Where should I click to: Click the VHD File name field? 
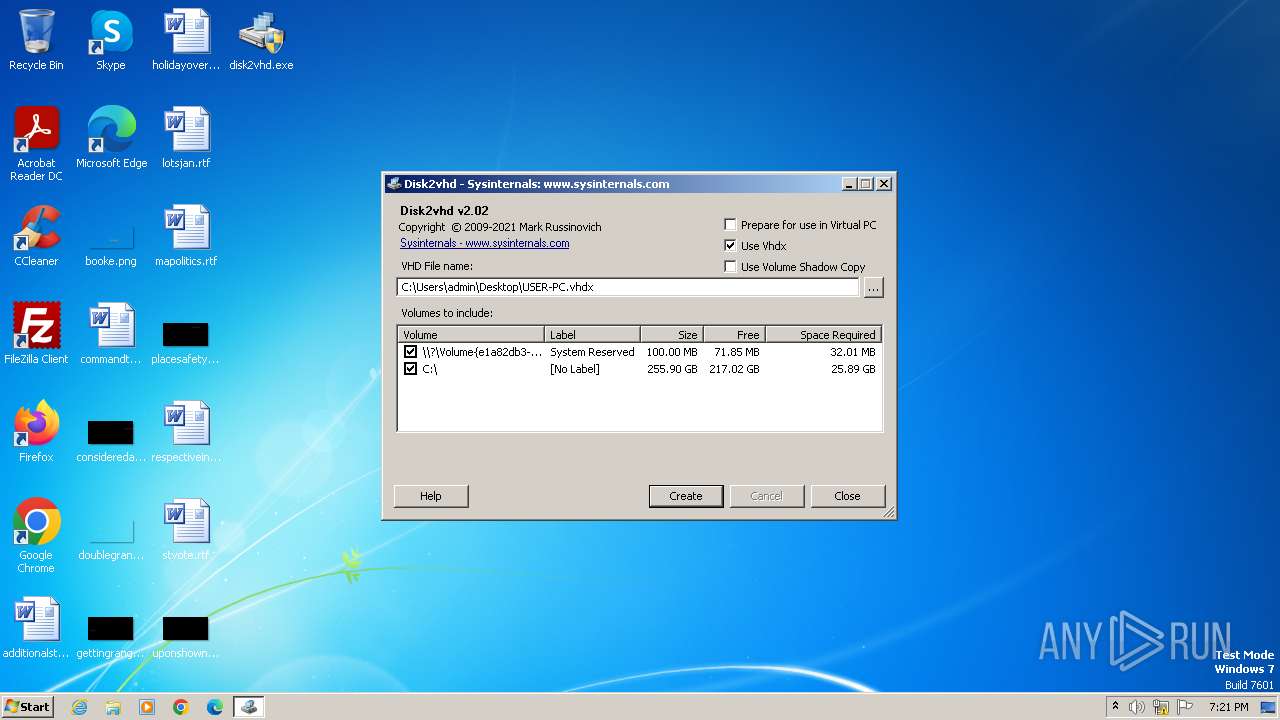pos(628,287)
